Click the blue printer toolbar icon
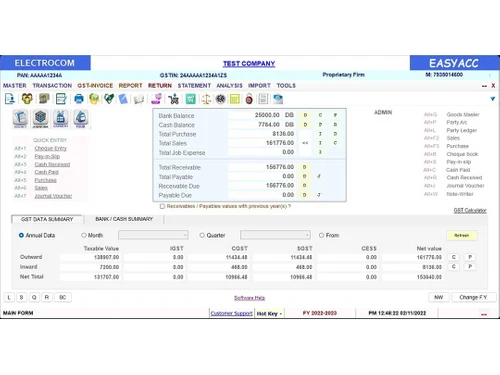The image size is (500, 375). tap(79, 99)
